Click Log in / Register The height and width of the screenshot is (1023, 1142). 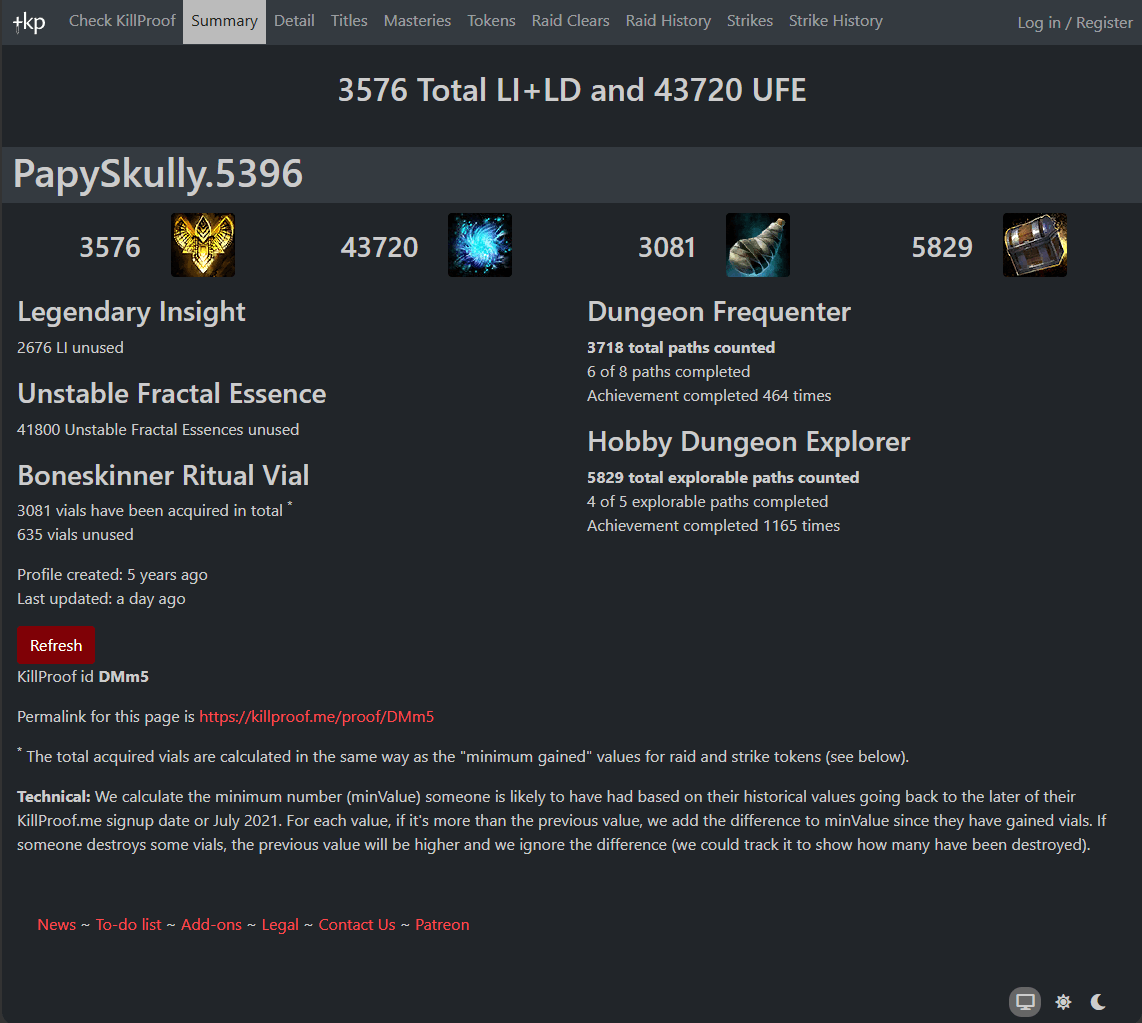tap(1074, 23)
